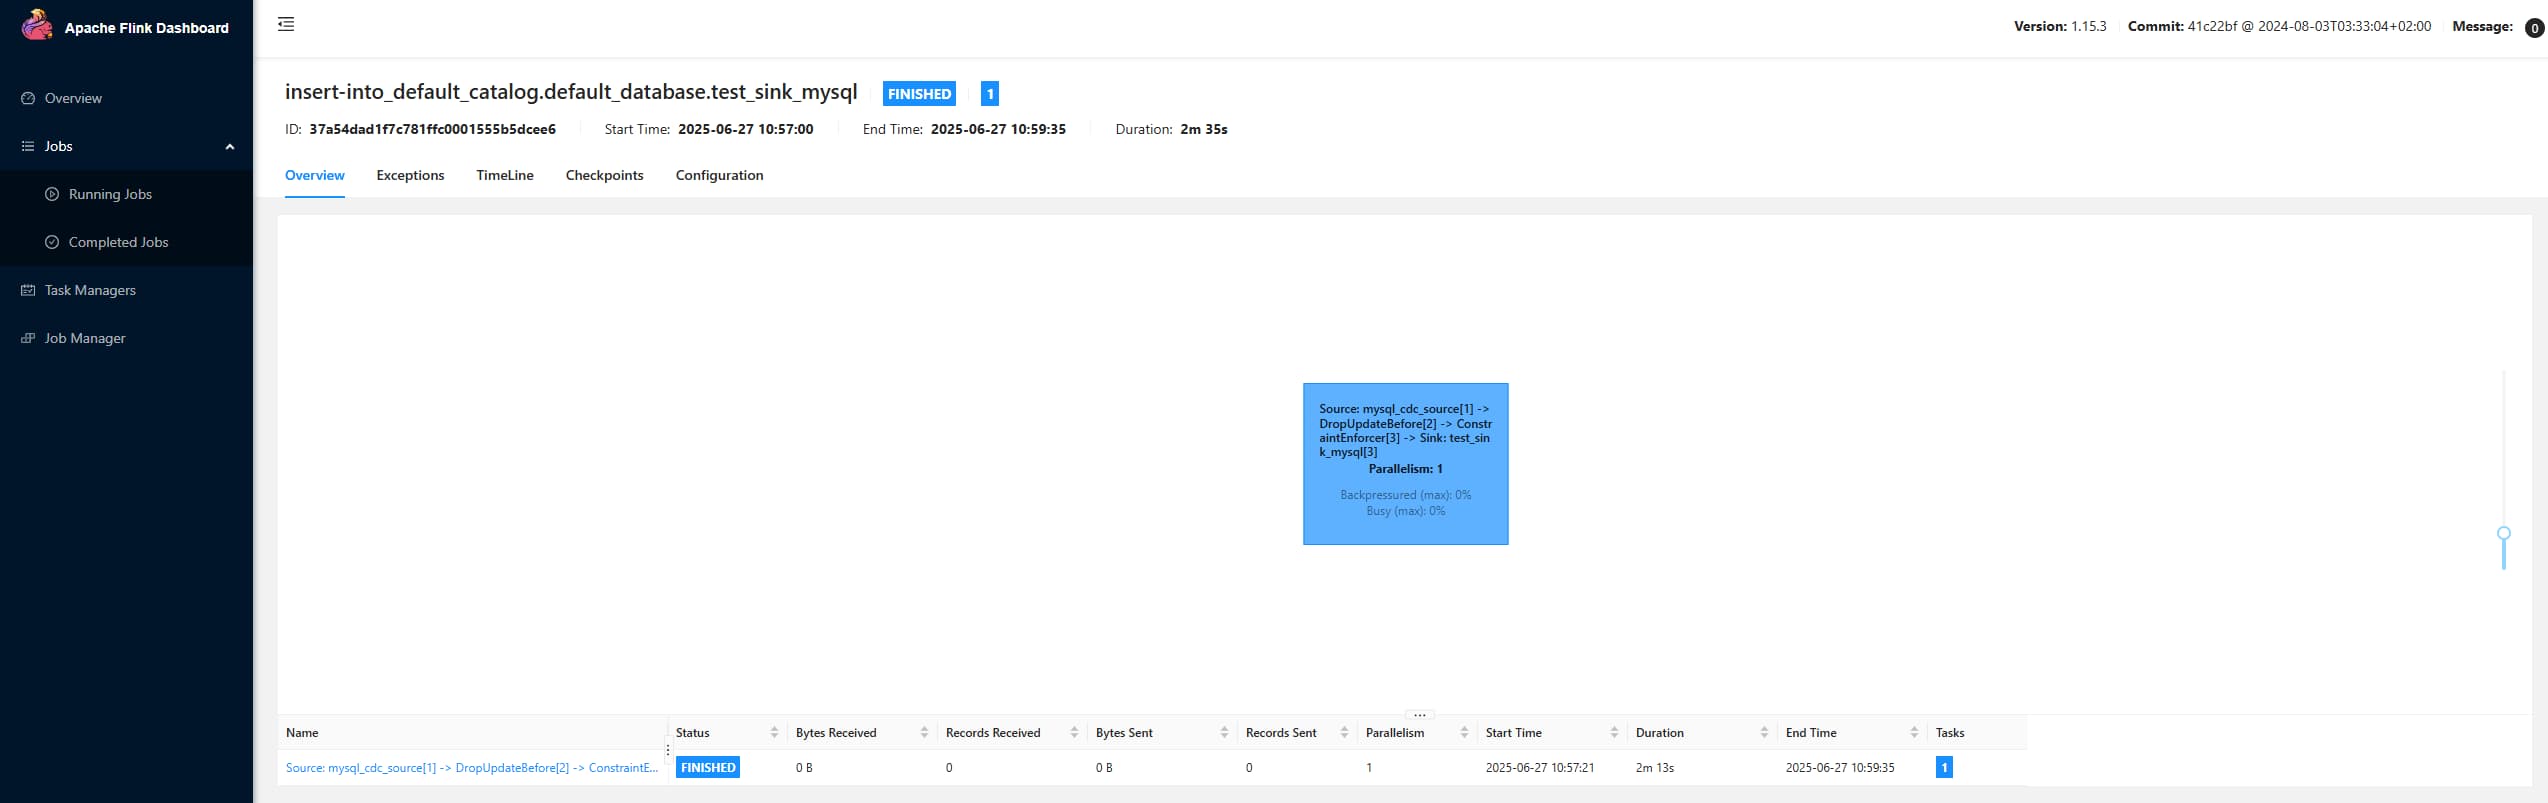Viewport: 2548px width, 803px height.
Task: Sort the table by Status
Action: [774, 733]
